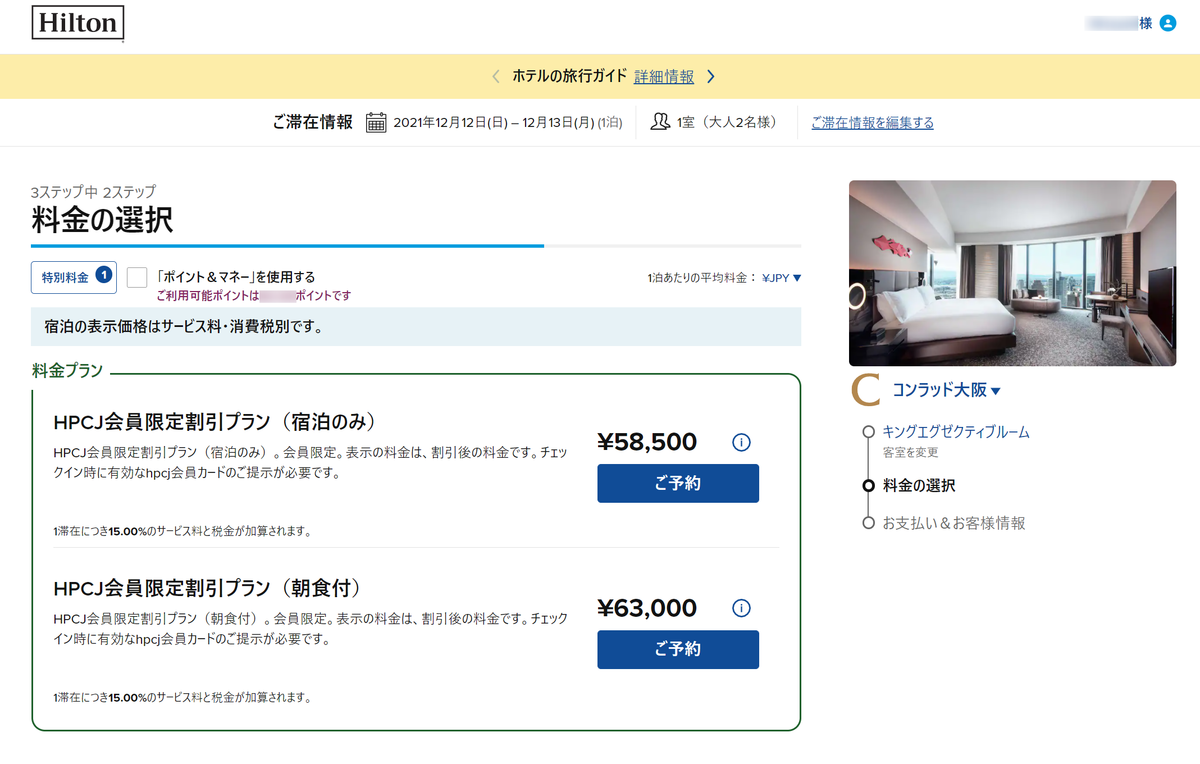The image size is (1200, 764).
Task: Click the 特別料金 button
Action: tap(74, 277)
